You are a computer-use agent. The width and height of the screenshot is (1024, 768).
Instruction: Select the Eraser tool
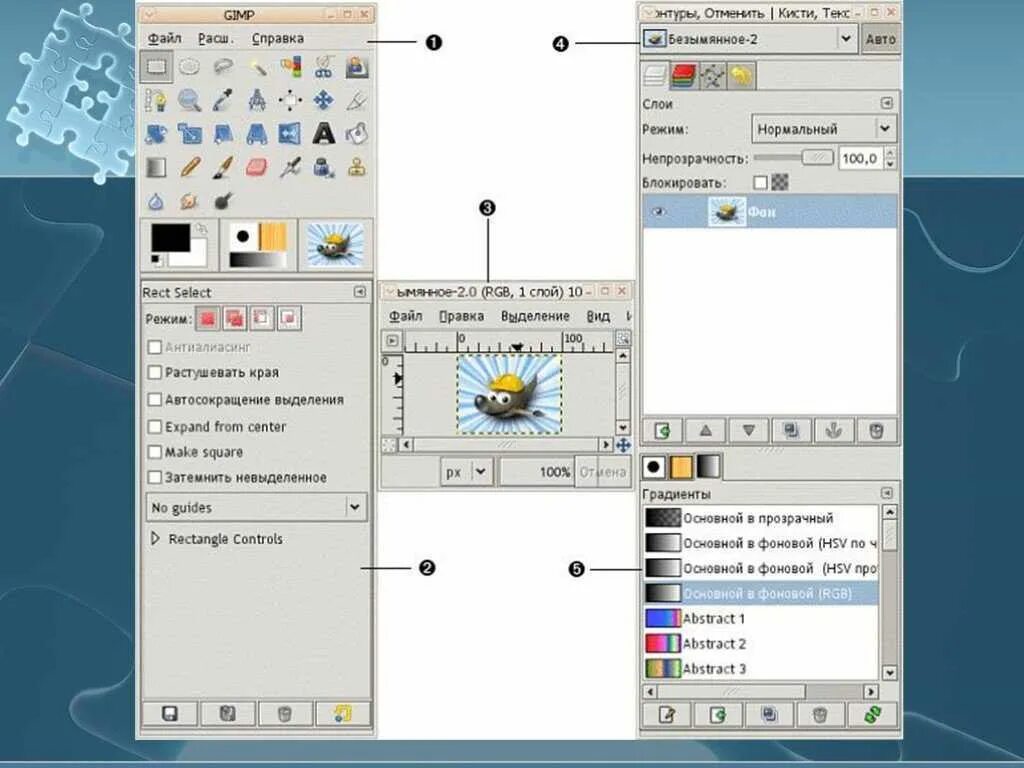[x=257, y=168]
